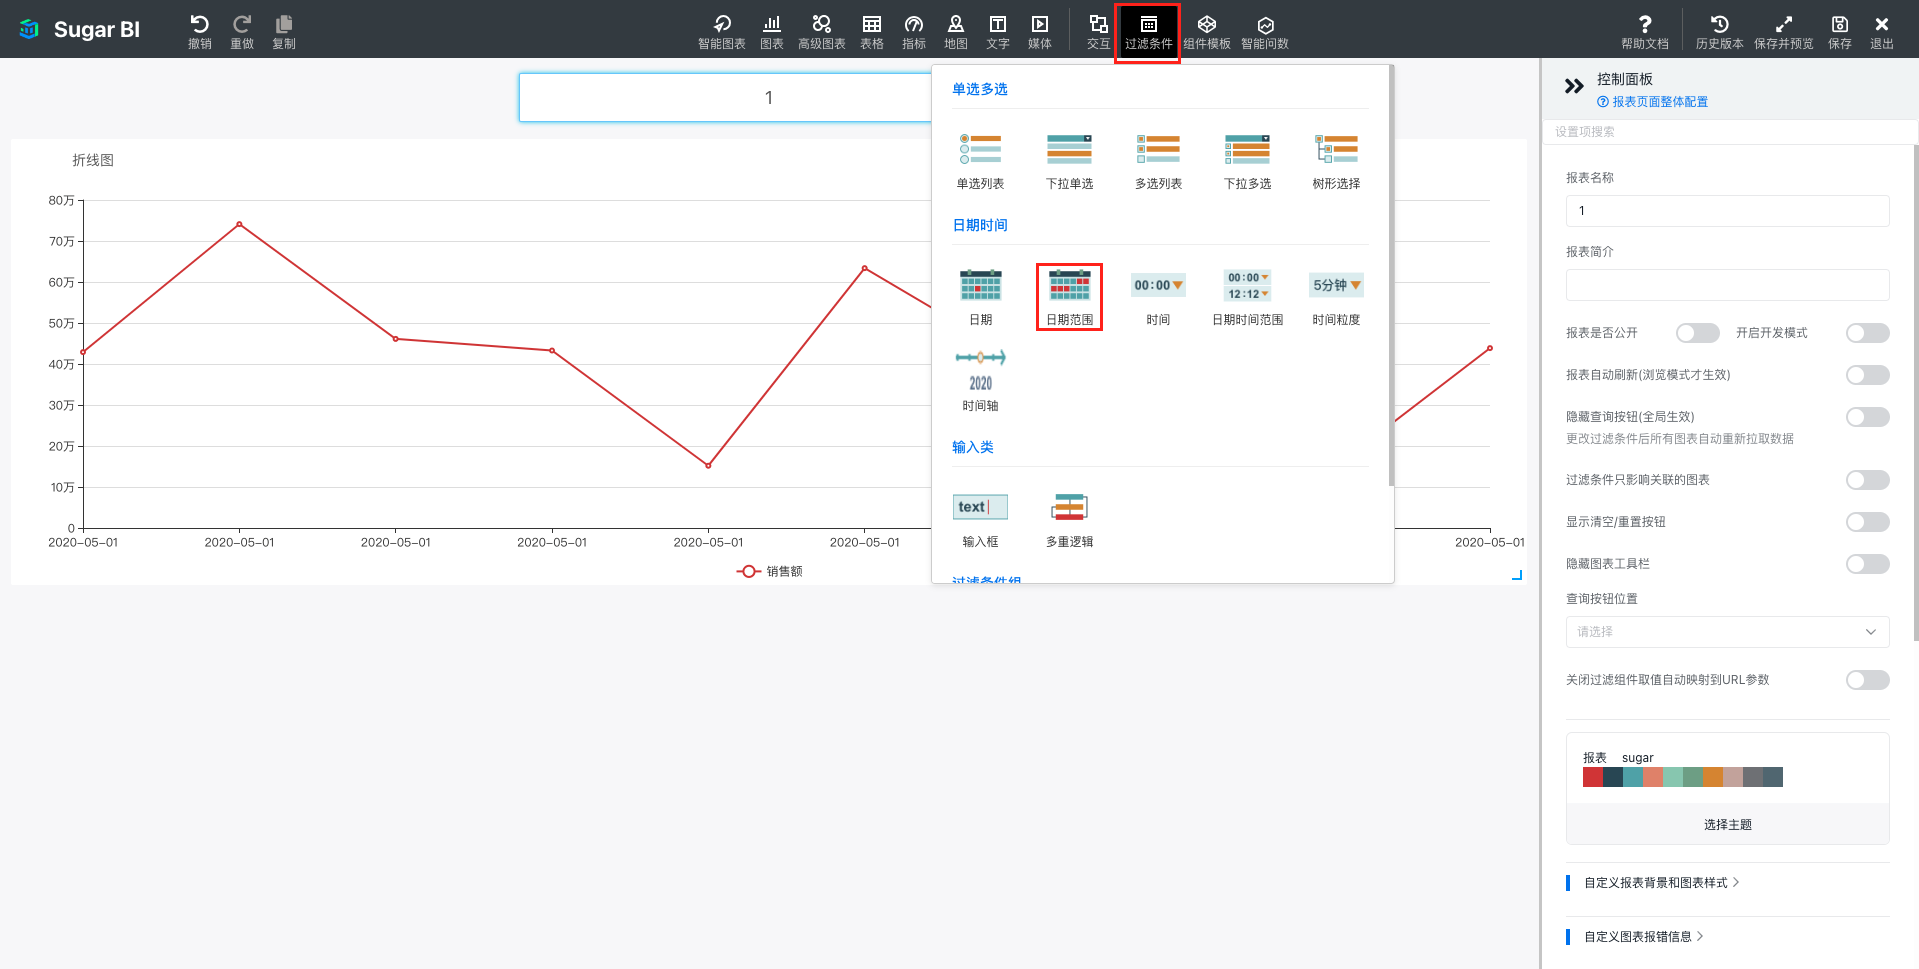Open the 查询按钮位置 dropdown
The height and width of the screenshot is (969, 1919).
click(1727, 632)
